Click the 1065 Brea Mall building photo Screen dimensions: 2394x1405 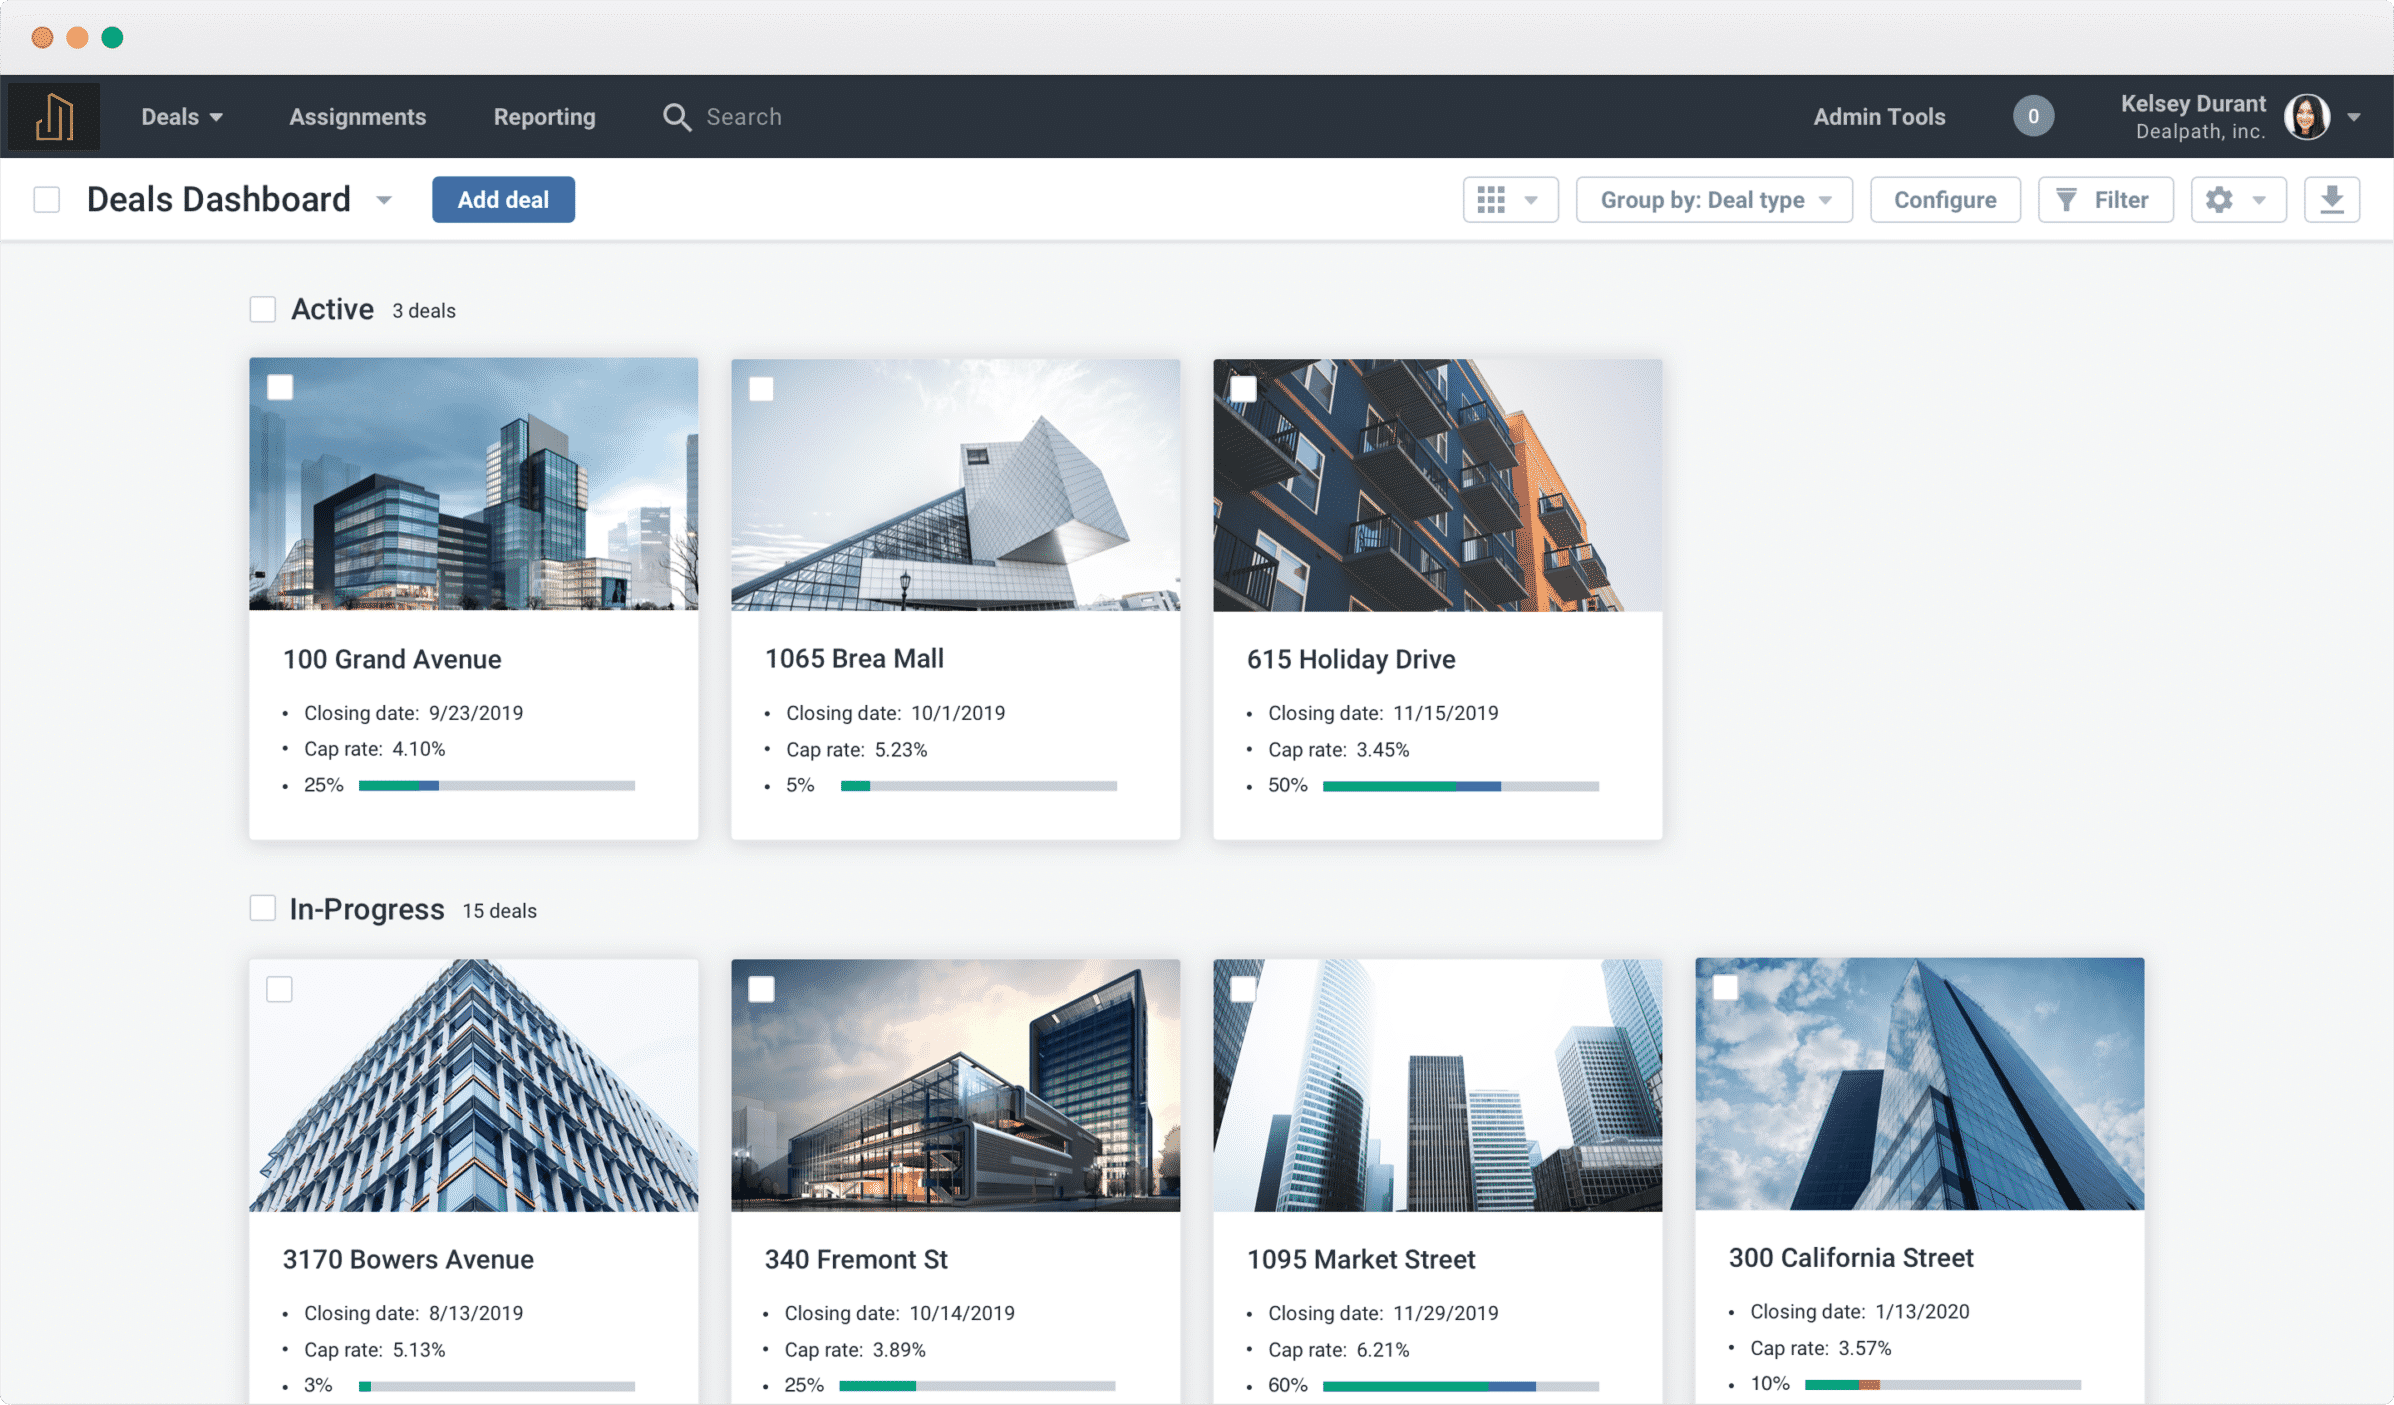(956, 485)
